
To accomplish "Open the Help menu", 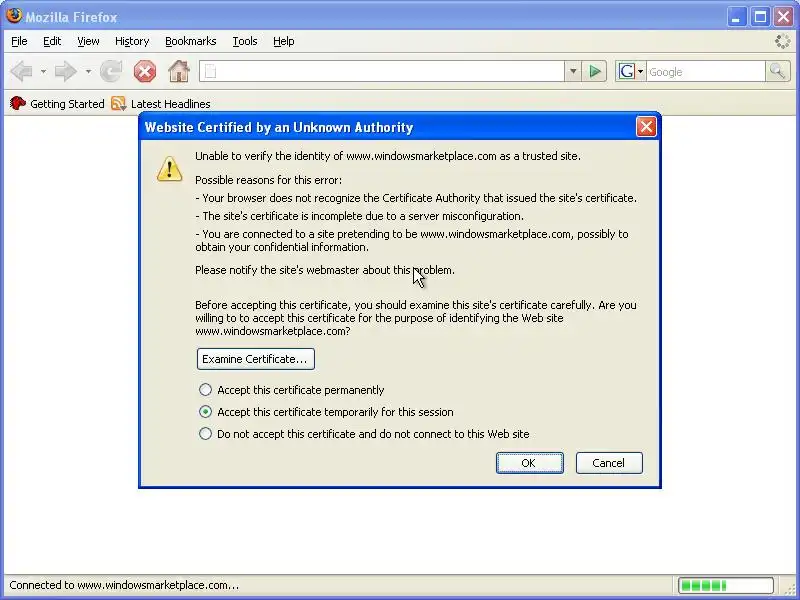I will (284, 41).
